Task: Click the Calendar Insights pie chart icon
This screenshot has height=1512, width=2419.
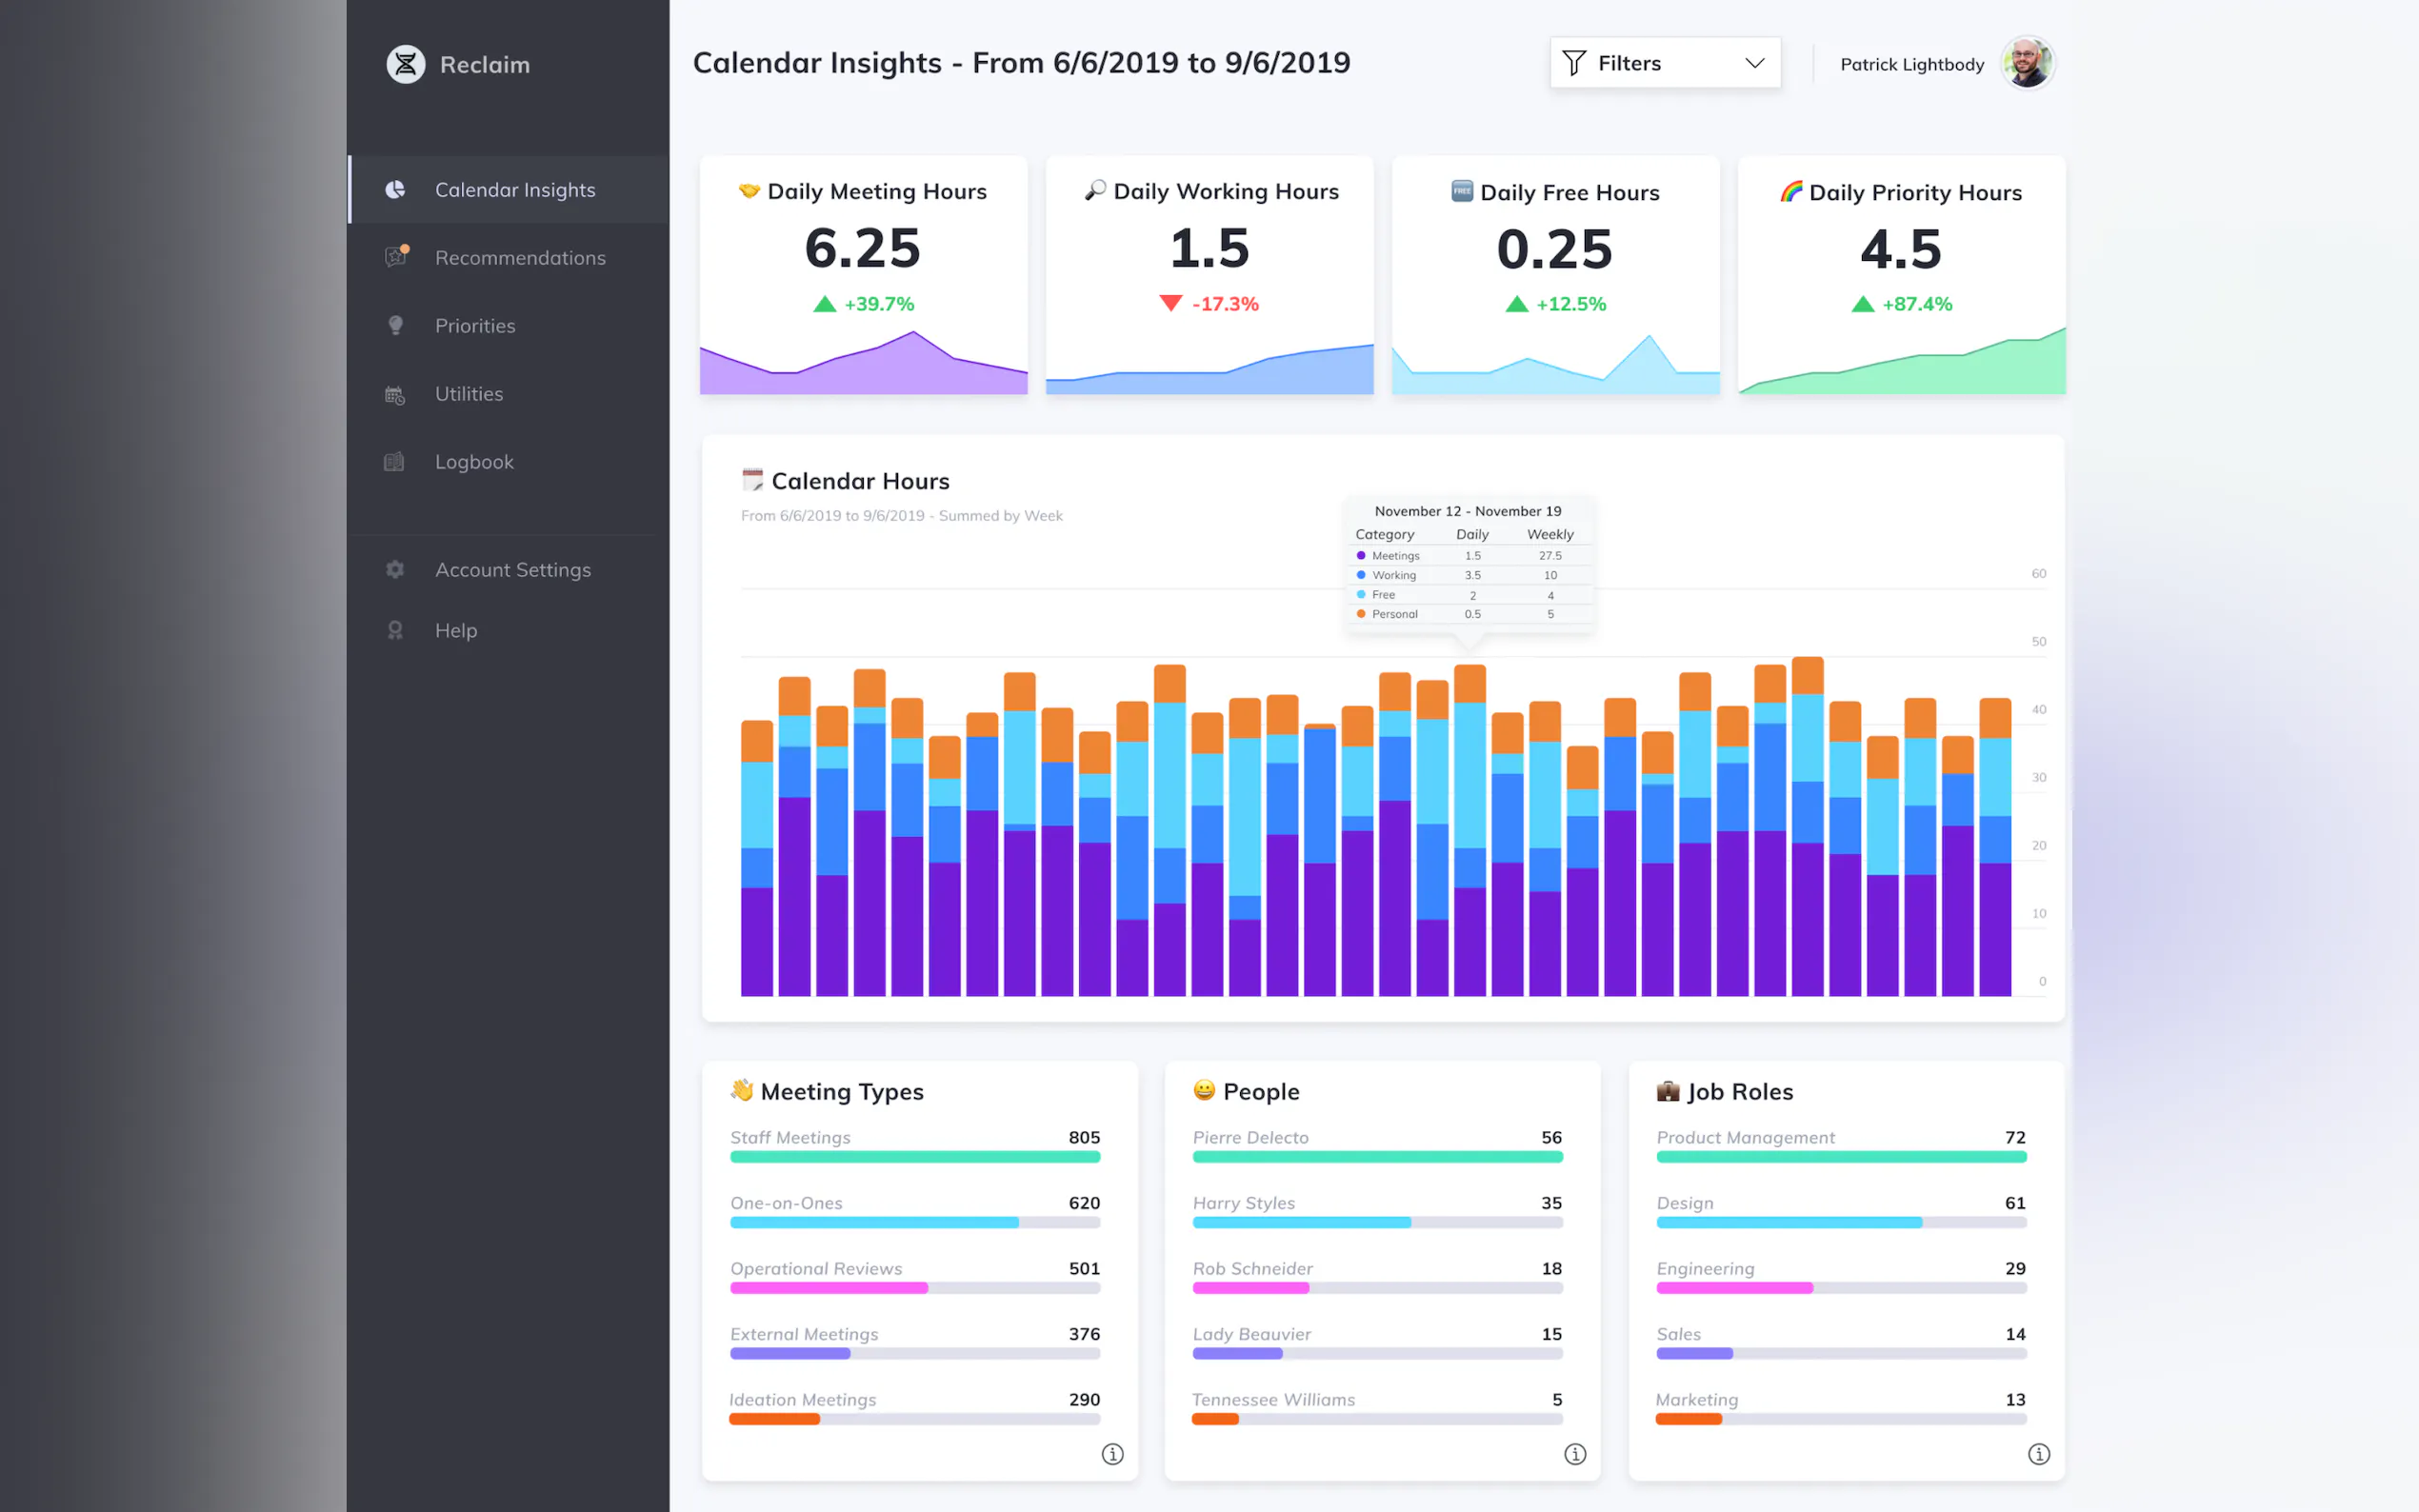Action: (x=395, y=190)
